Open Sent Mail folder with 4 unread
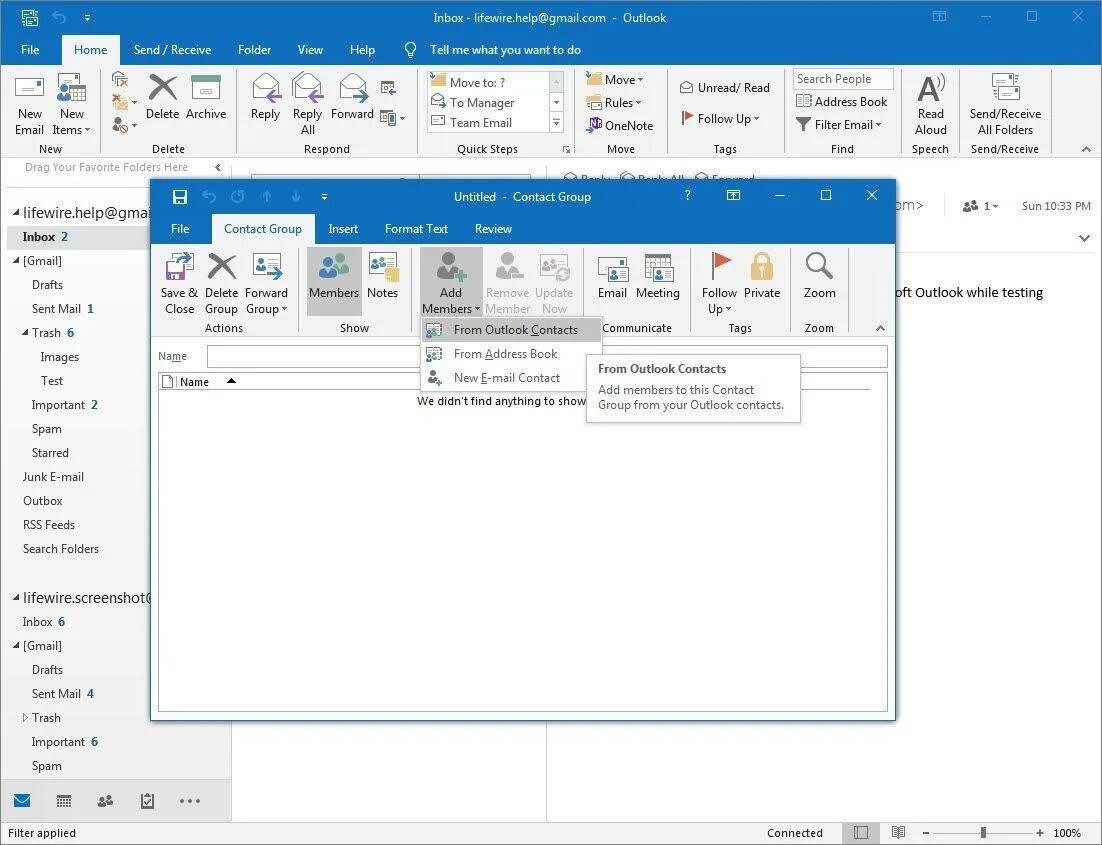 click(x=63, y=694)
